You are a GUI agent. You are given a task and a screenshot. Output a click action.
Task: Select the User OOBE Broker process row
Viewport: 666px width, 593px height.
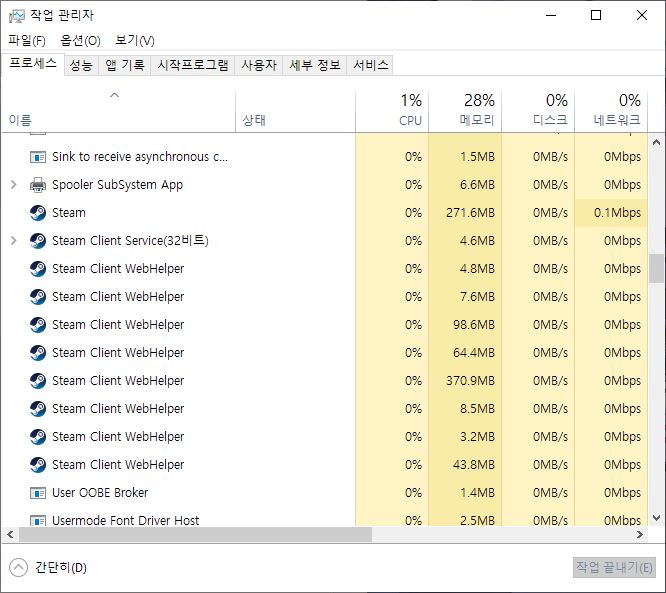[x=325, y=493]
